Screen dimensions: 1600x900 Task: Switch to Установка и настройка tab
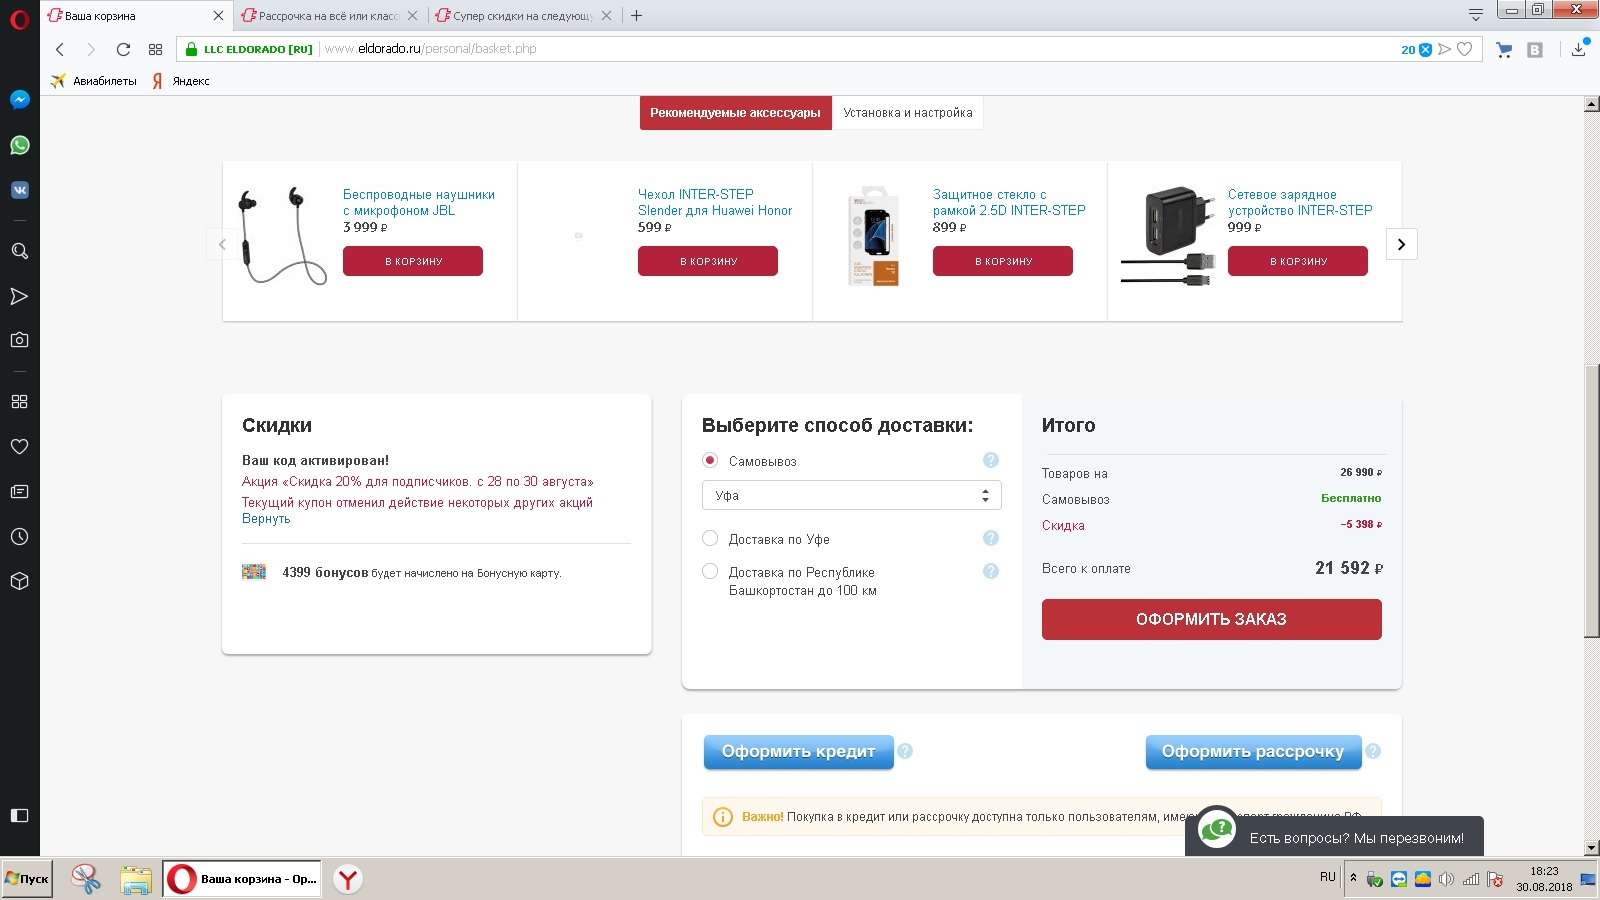click(x=907, y=113)
